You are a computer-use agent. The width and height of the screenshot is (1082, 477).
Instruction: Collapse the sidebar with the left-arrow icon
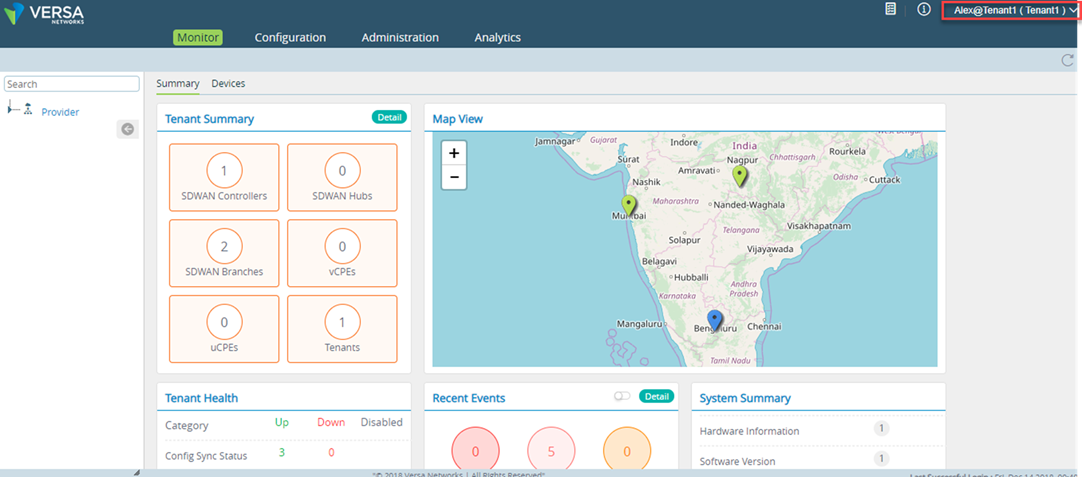click(128, 129)
